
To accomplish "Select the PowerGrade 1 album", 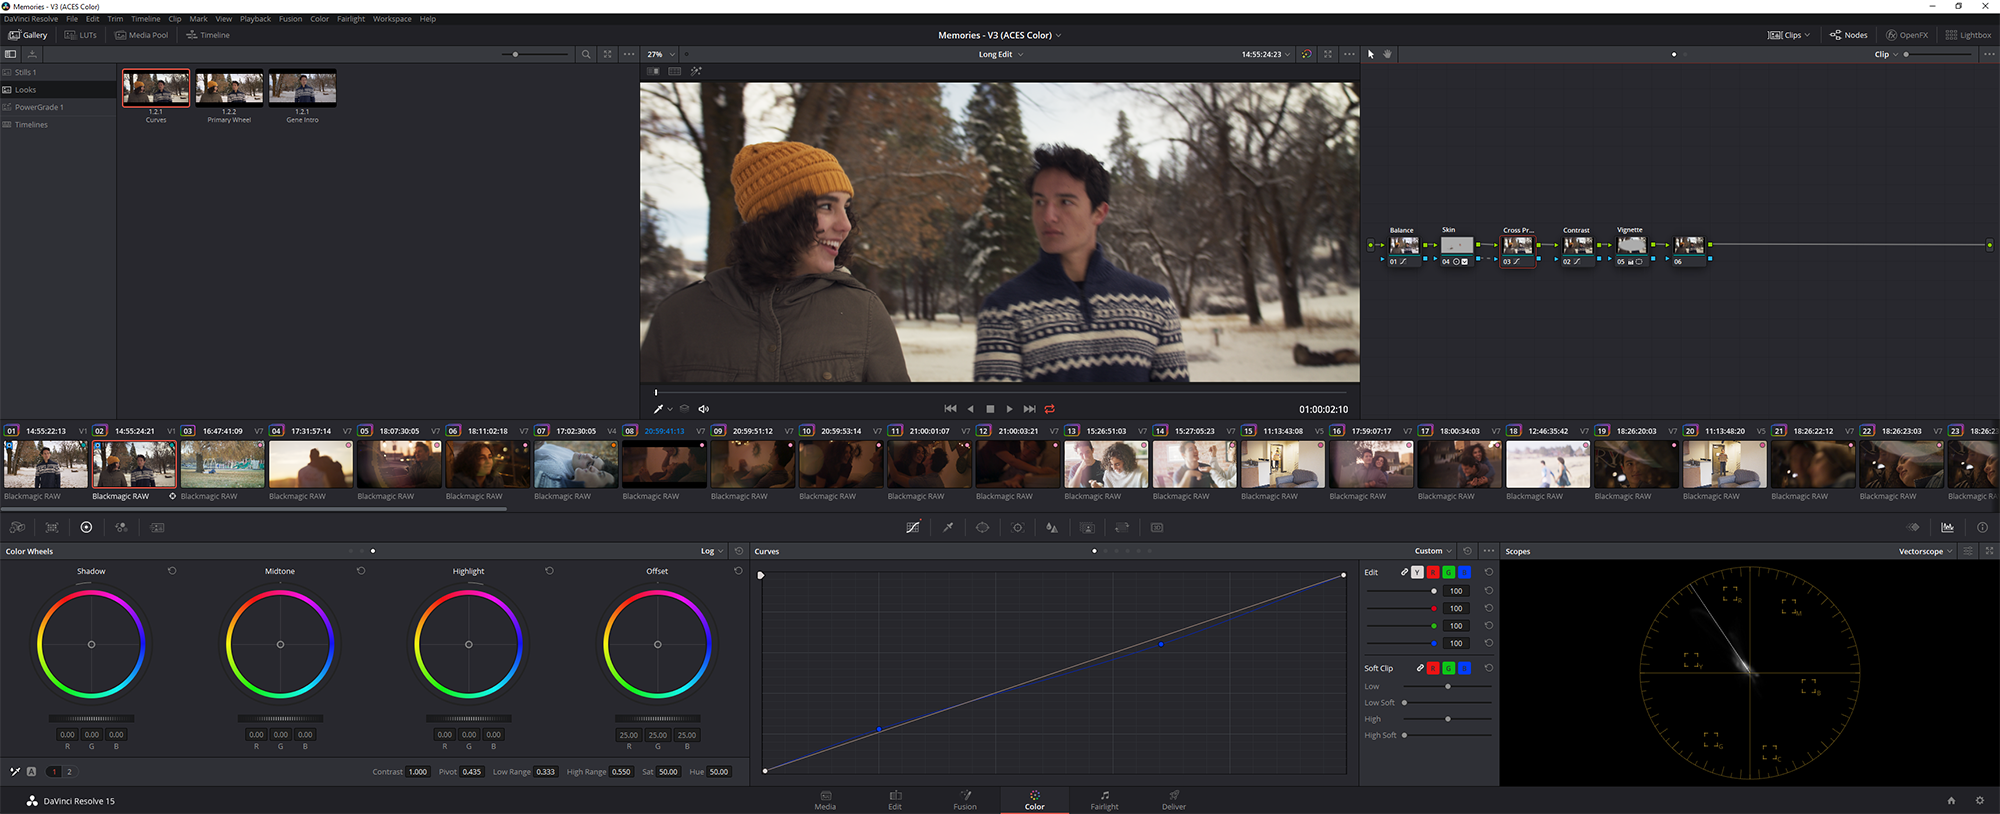I will click(x=58, y=107).
